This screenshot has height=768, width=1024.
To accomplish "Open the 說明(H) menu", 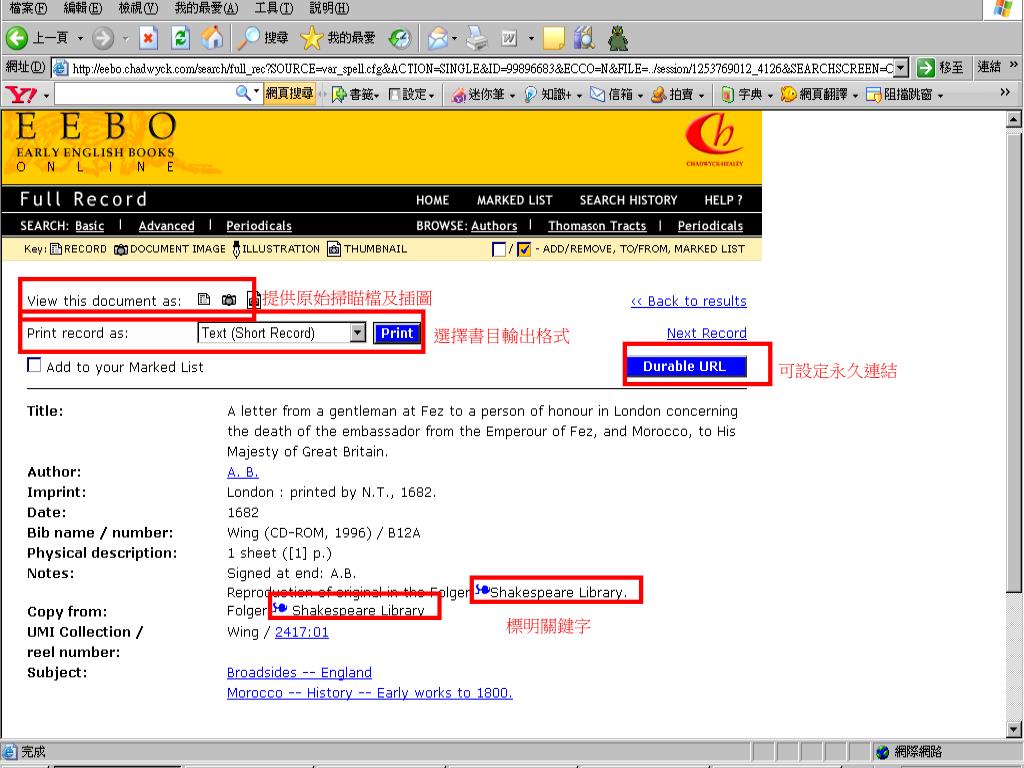I will (329, 8).
